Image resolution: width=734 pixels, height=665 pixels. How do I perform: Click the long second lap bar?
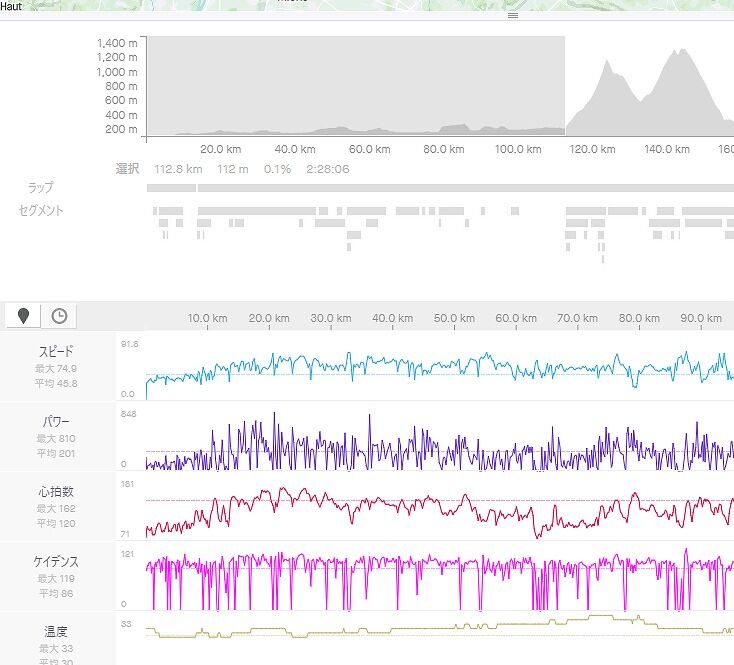coord(466,188)
